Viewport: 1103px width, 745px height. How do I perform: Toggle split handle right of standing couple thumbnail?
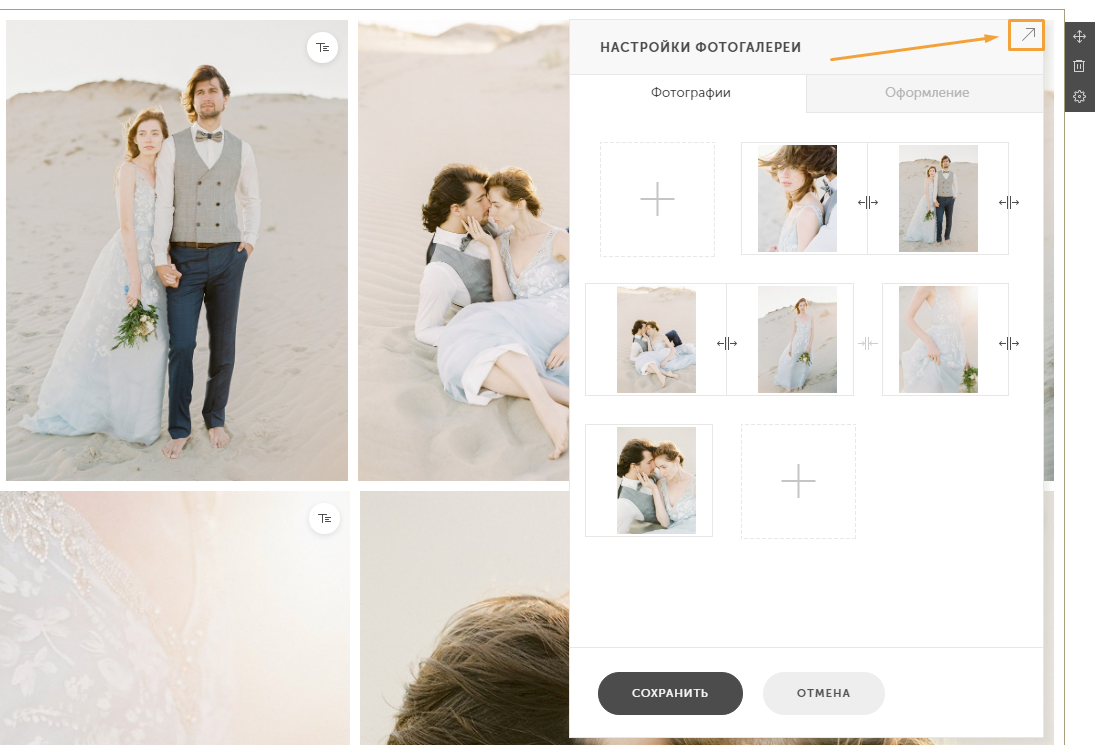pos(1009,203)
